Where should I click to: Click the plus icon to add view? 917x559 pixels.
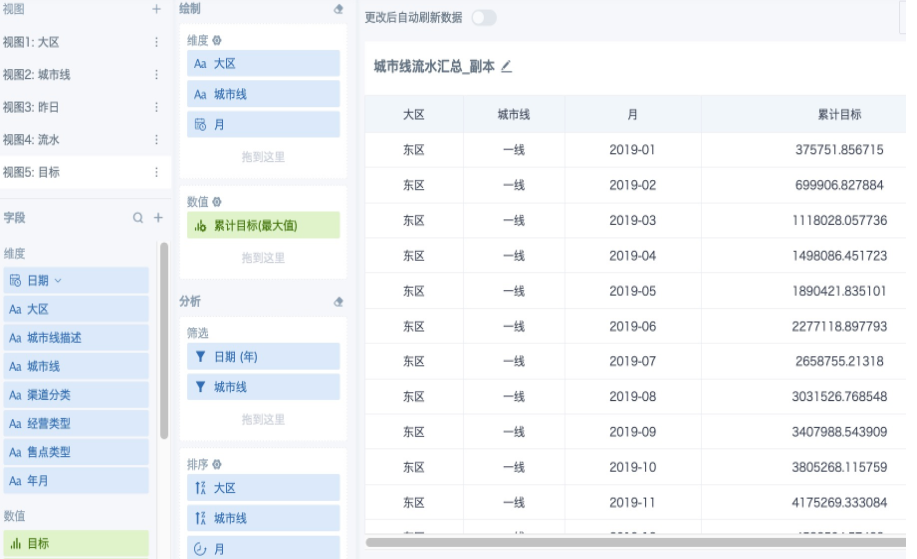click(156, 9)
